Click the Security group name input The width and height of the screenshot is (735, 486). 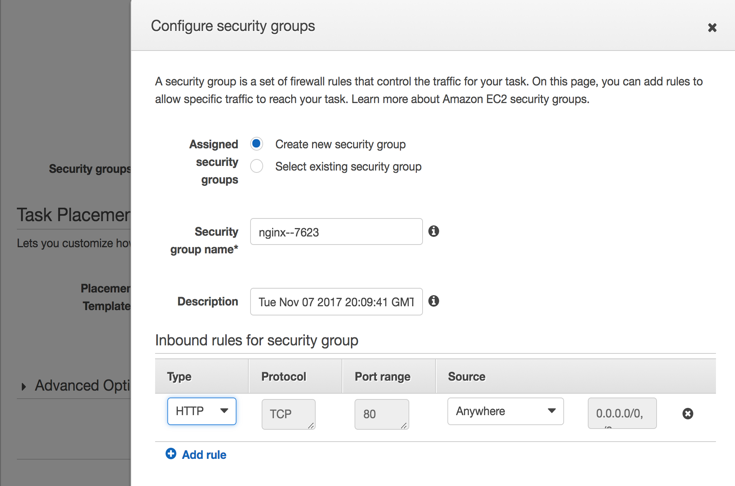tap(336, 232)
